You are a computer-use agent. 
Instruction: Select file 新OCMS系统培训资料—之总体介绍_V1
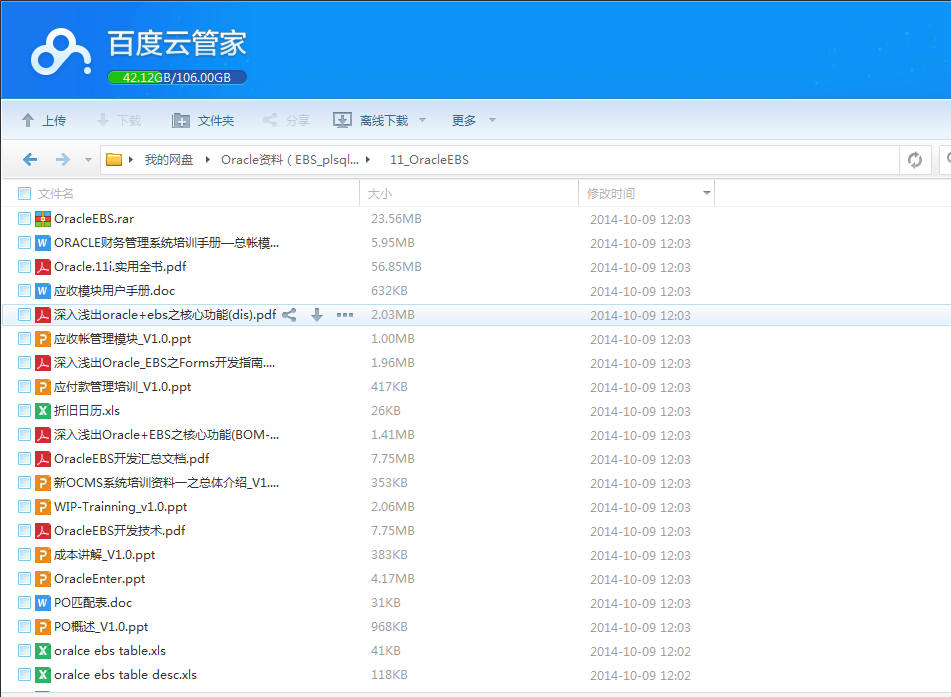(x=166, y=483)
